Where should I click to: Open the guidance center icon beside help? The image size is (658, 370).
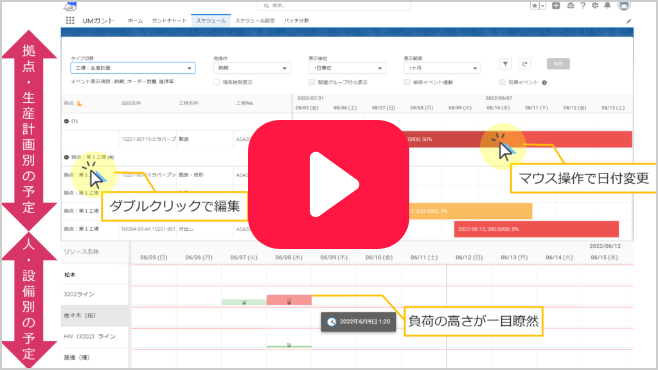[x=570, y=5]
